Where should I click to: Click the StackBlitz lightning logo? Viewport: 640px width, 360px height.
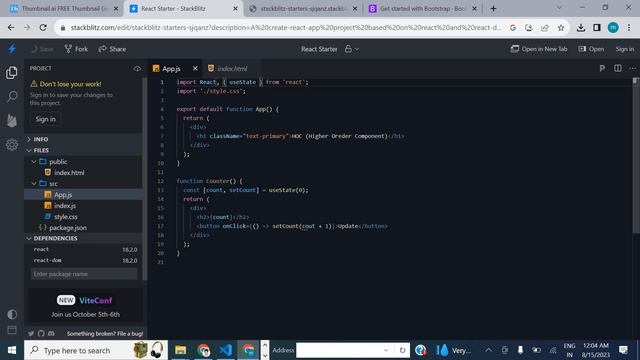pyautogui.click(x=12, y=49)
